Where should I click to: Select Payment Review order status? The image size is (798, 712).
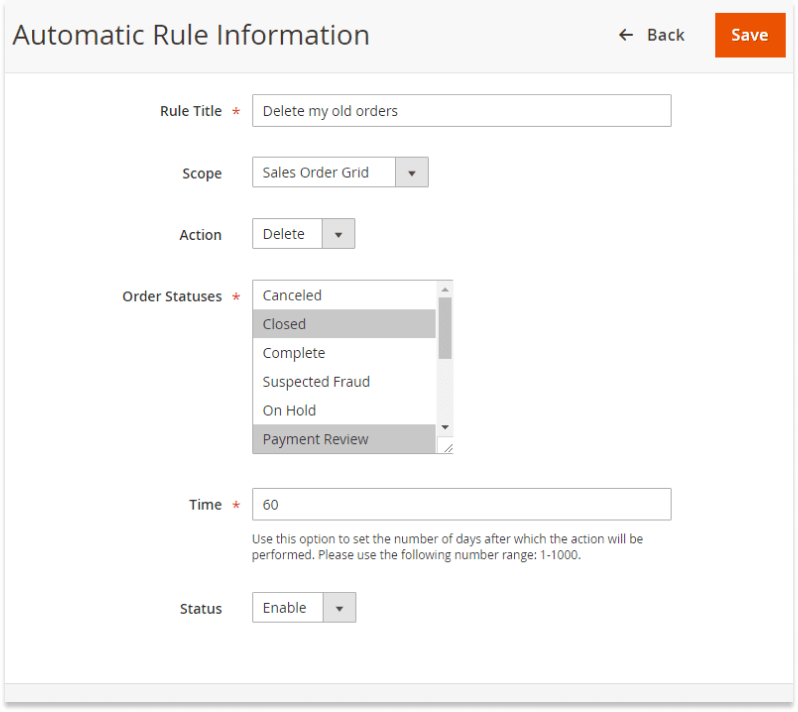[x=344, y=439]
